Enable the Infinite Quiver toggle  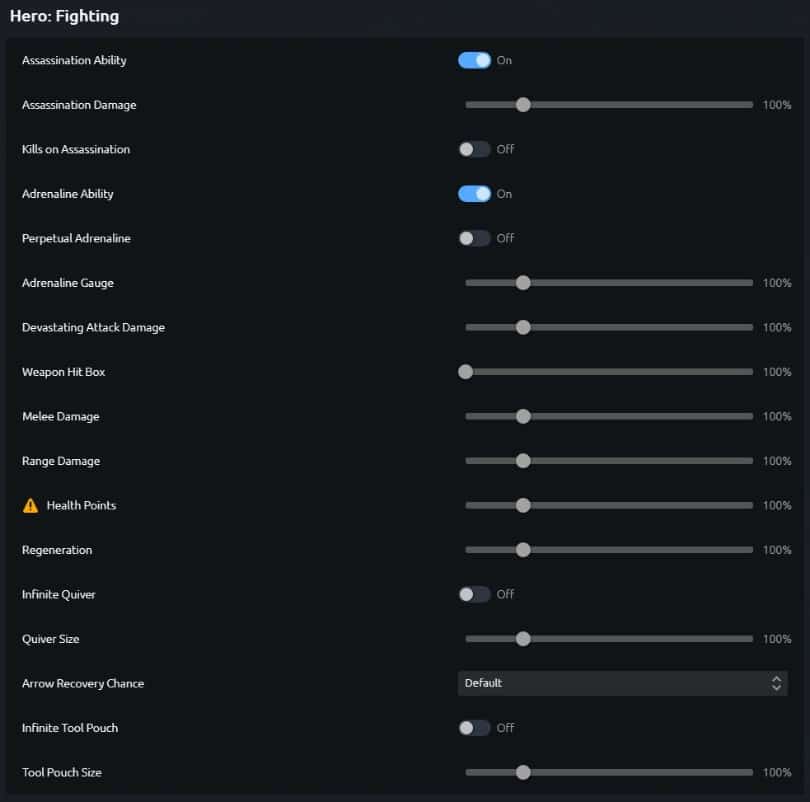point(474,594)
